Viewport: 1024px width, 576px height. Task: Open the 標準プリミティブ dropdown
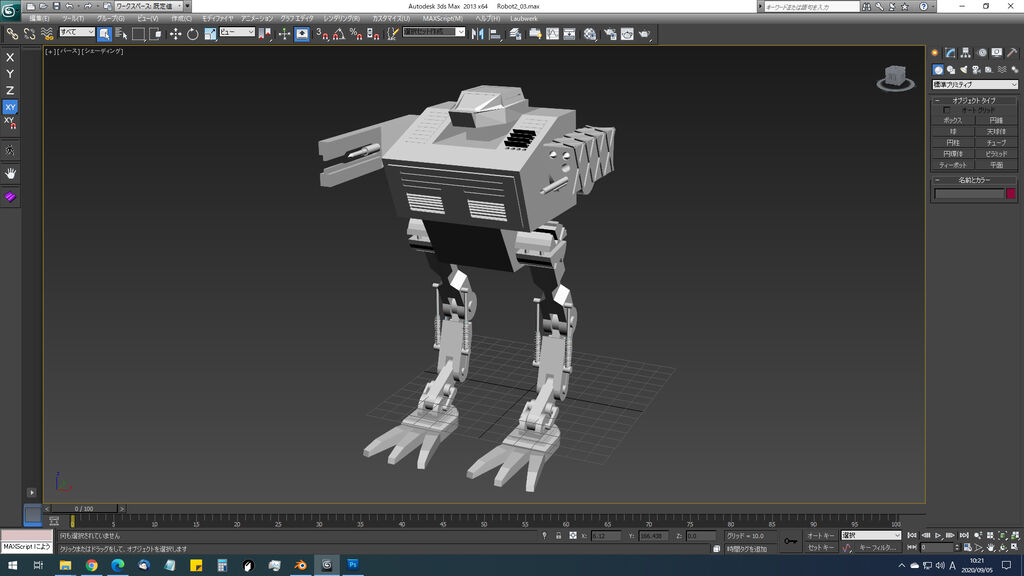[x=974, y=85]
